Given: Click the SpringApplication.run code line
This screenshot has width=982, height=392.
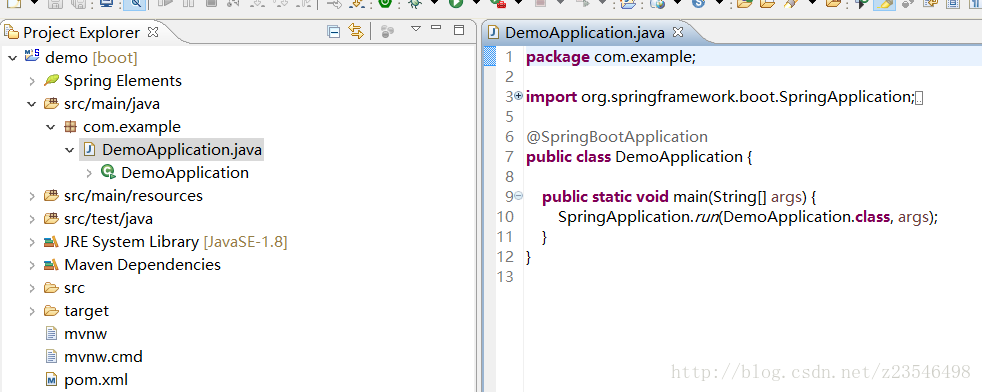Looking at the screenshot, I should (x=748, y=217).
